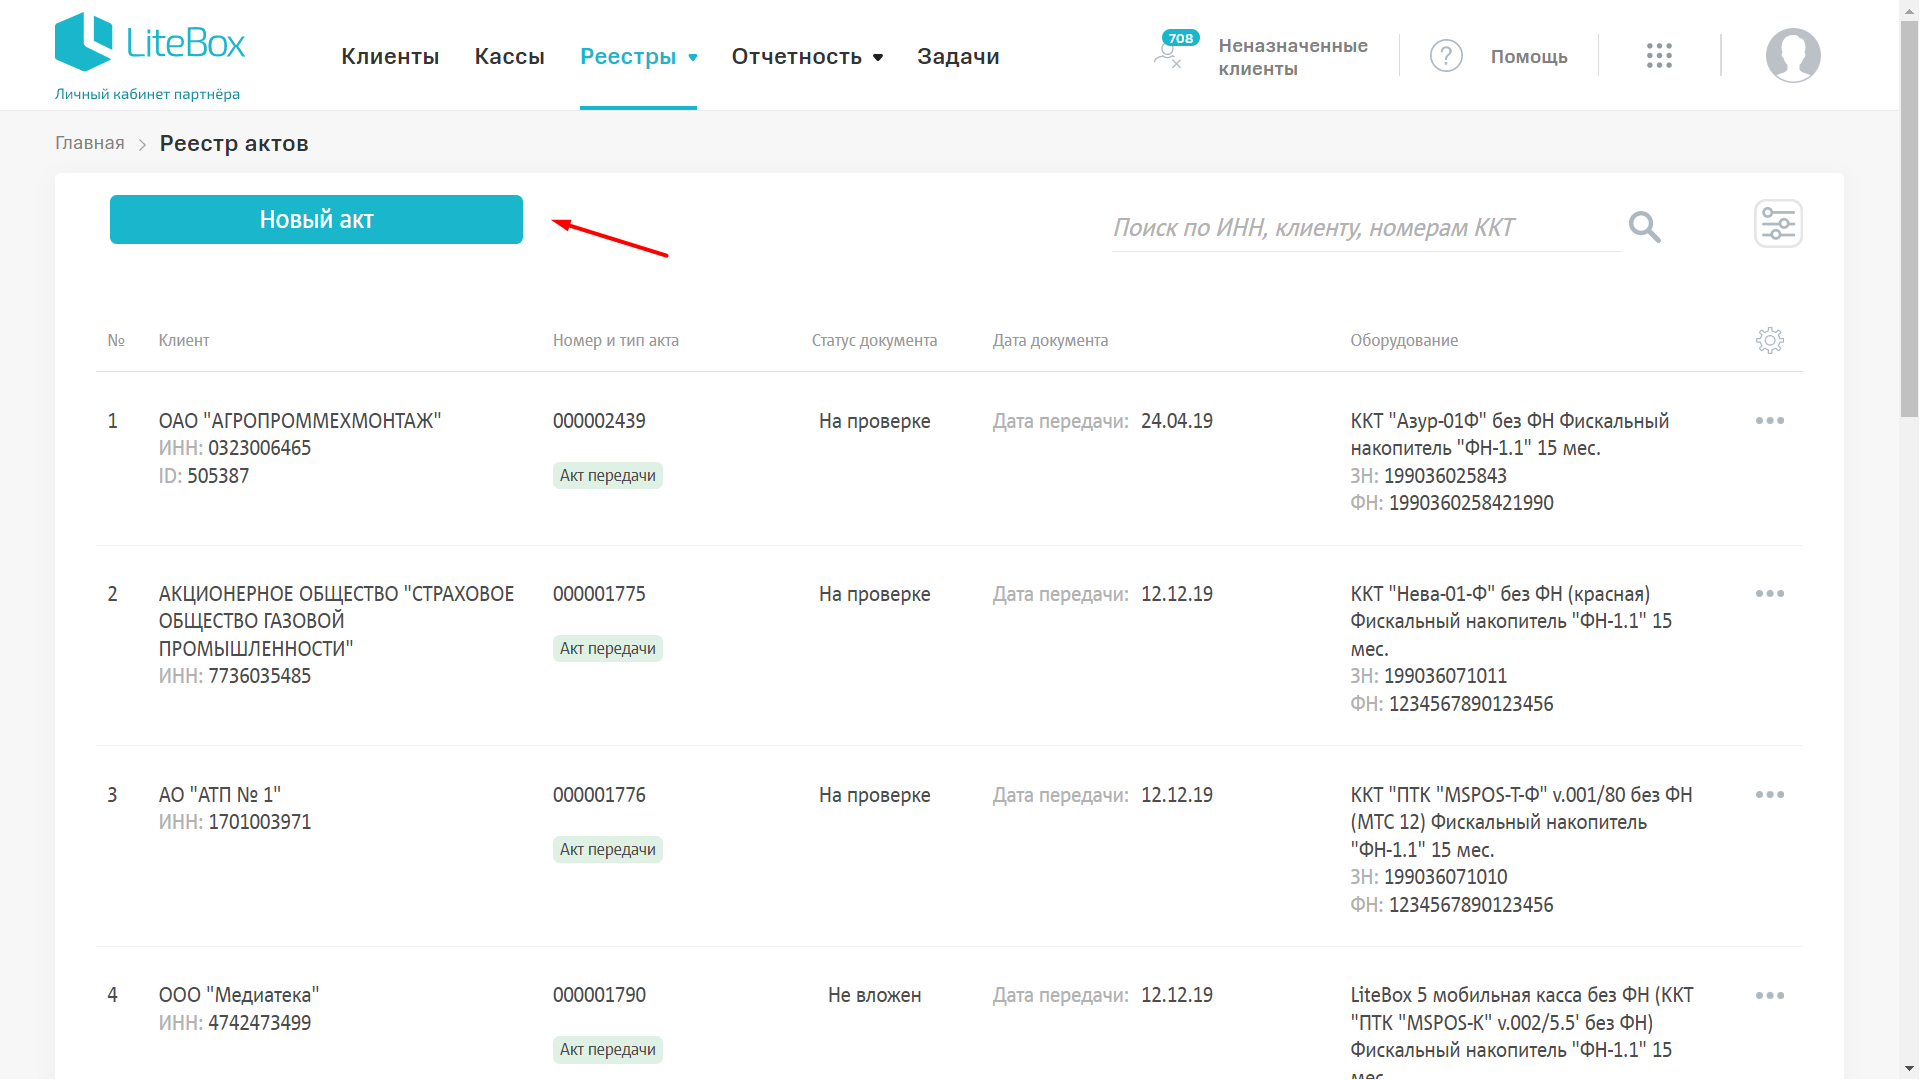Click the scrollbar down arrow
1920x1080 pixels.
click(x=1909, y=1070)
